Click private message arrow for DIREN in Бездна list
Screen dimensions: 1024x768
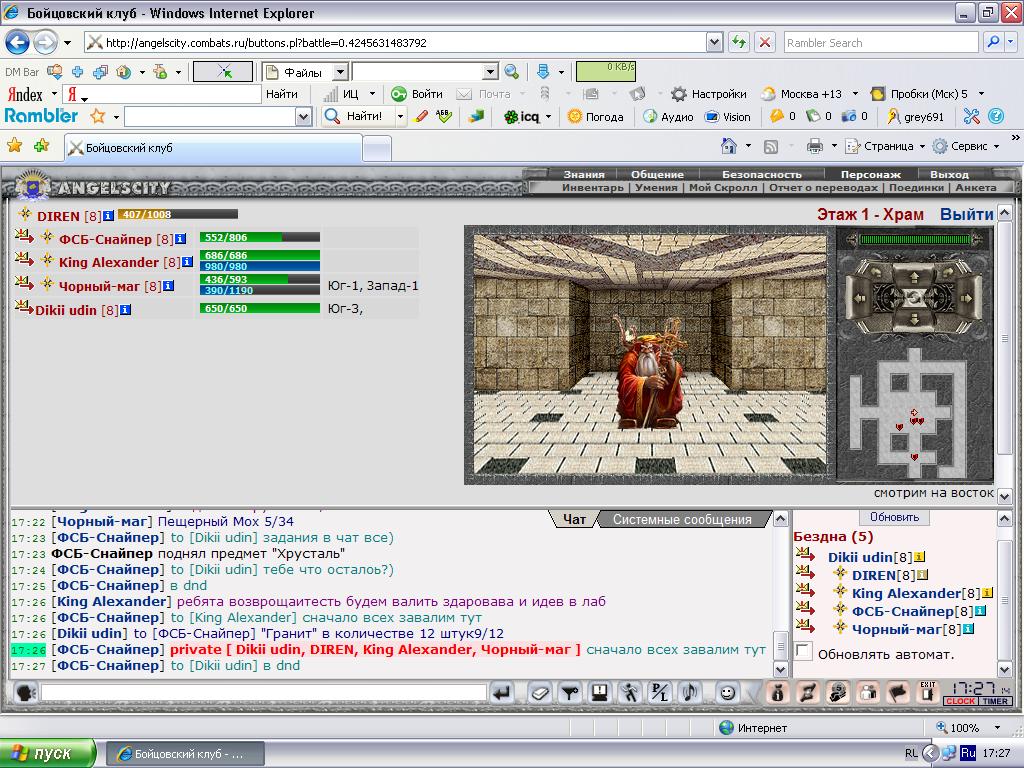(x=805, y=573)
